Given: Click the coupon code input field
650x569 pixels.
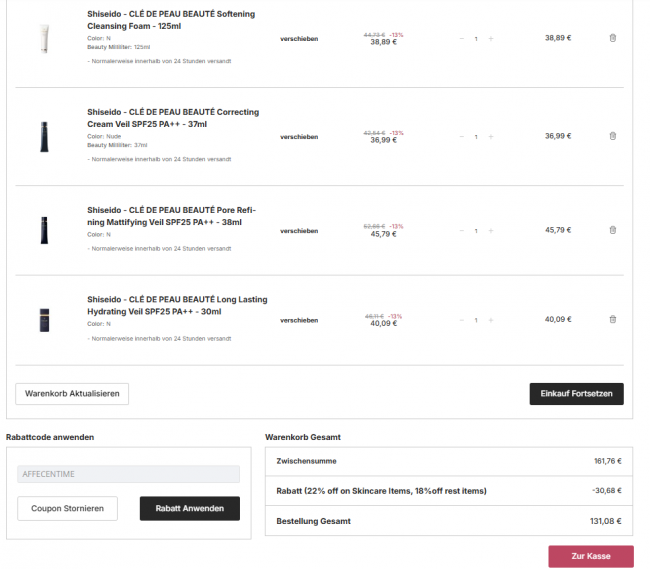Looking at the screenshot, I should coord(128,474).
